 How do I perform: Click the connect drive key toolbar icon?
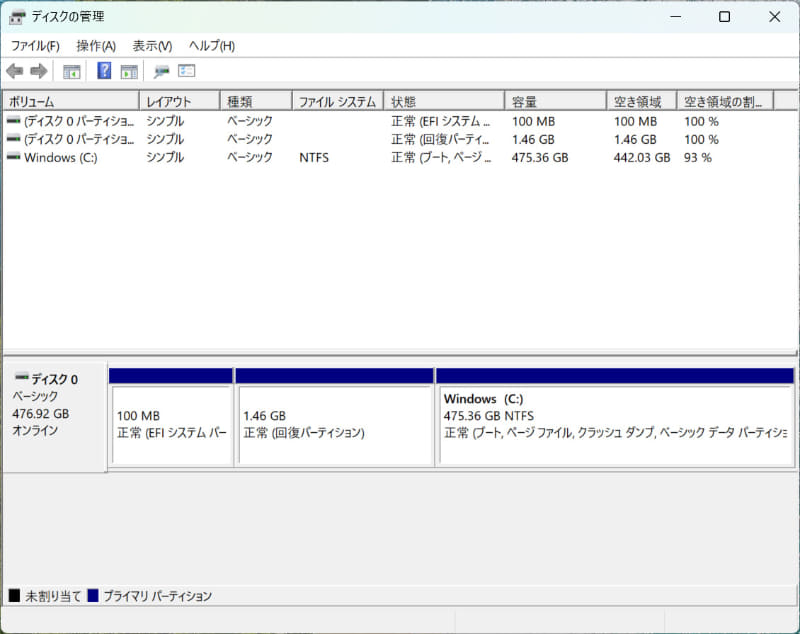click(161, 71)
